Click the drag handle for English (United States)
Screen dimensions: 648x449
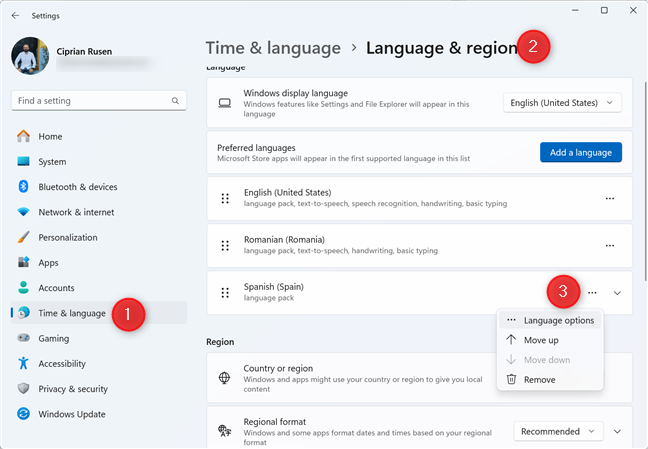coord(225,198)
